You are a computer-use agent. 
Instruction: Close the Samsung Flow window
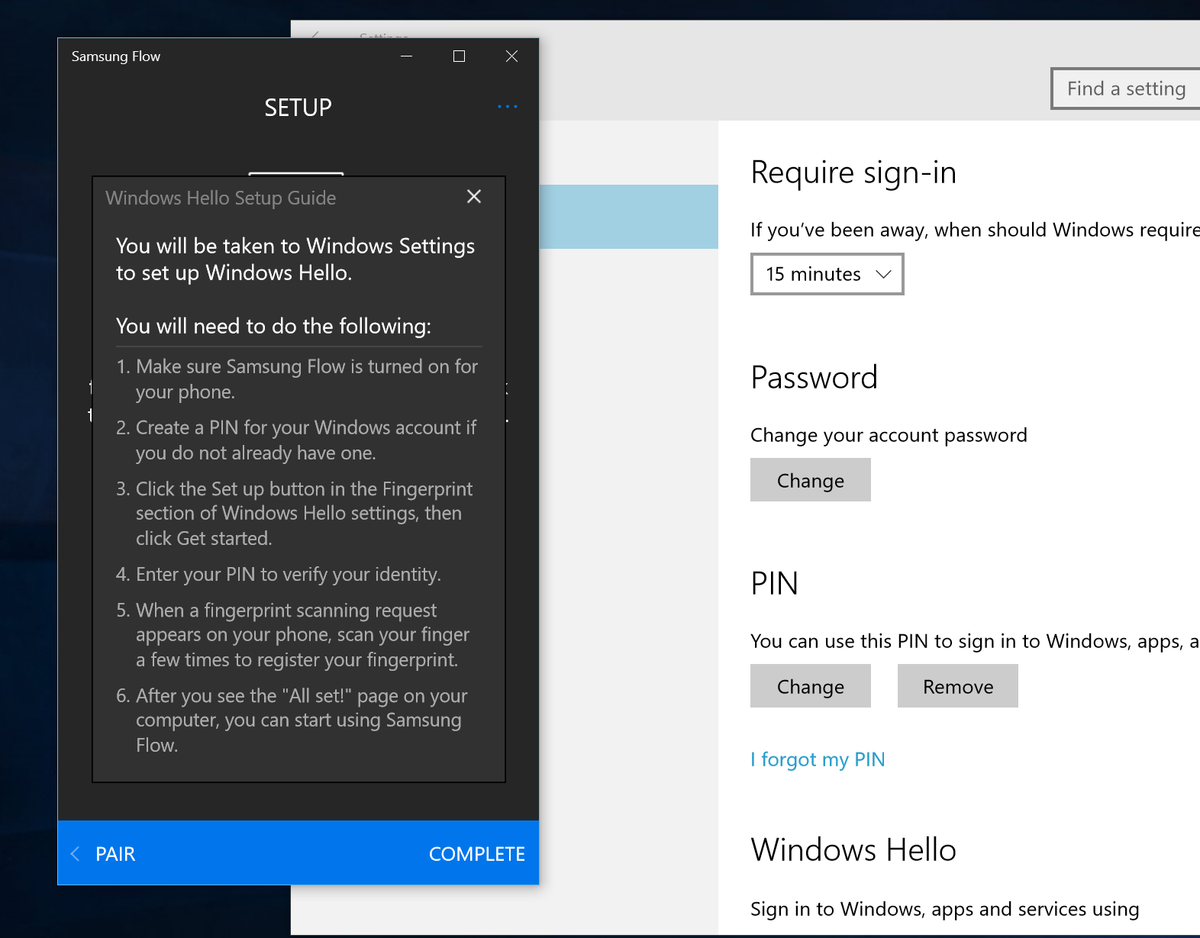pyautogui.click(x=512, y=56)
